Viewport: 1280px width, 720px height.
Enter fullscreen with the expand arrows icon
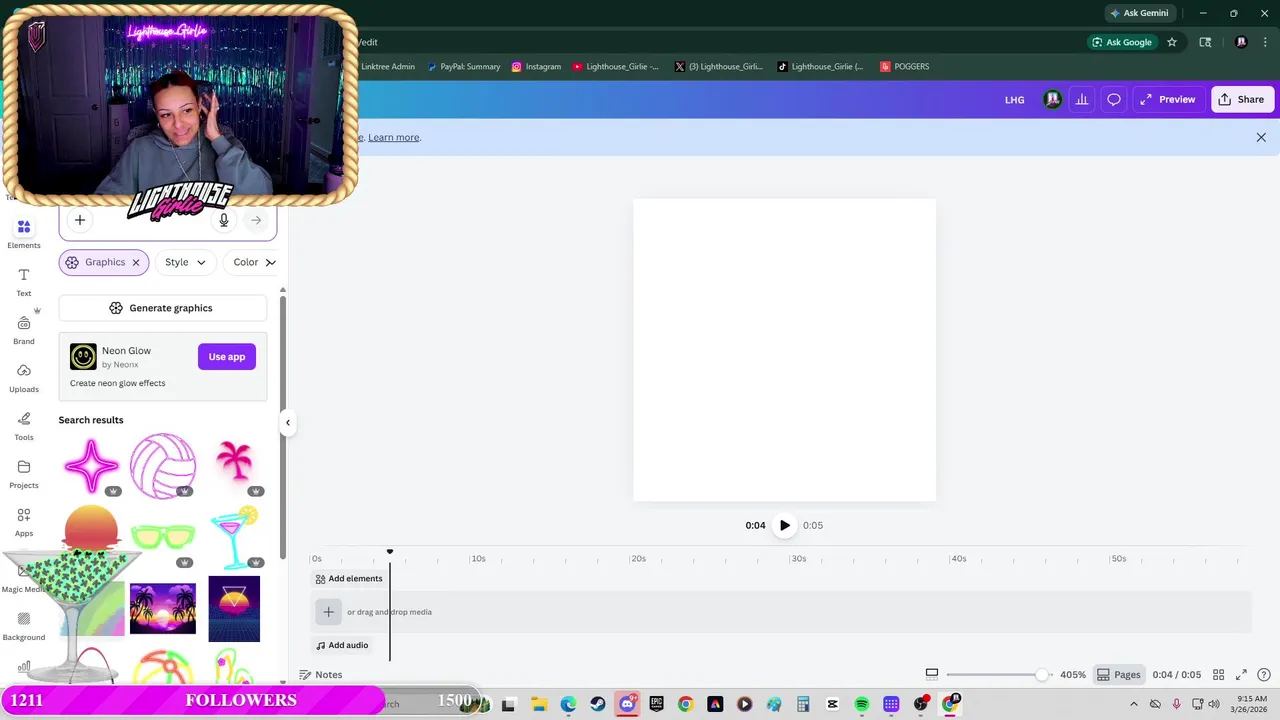1241,675
